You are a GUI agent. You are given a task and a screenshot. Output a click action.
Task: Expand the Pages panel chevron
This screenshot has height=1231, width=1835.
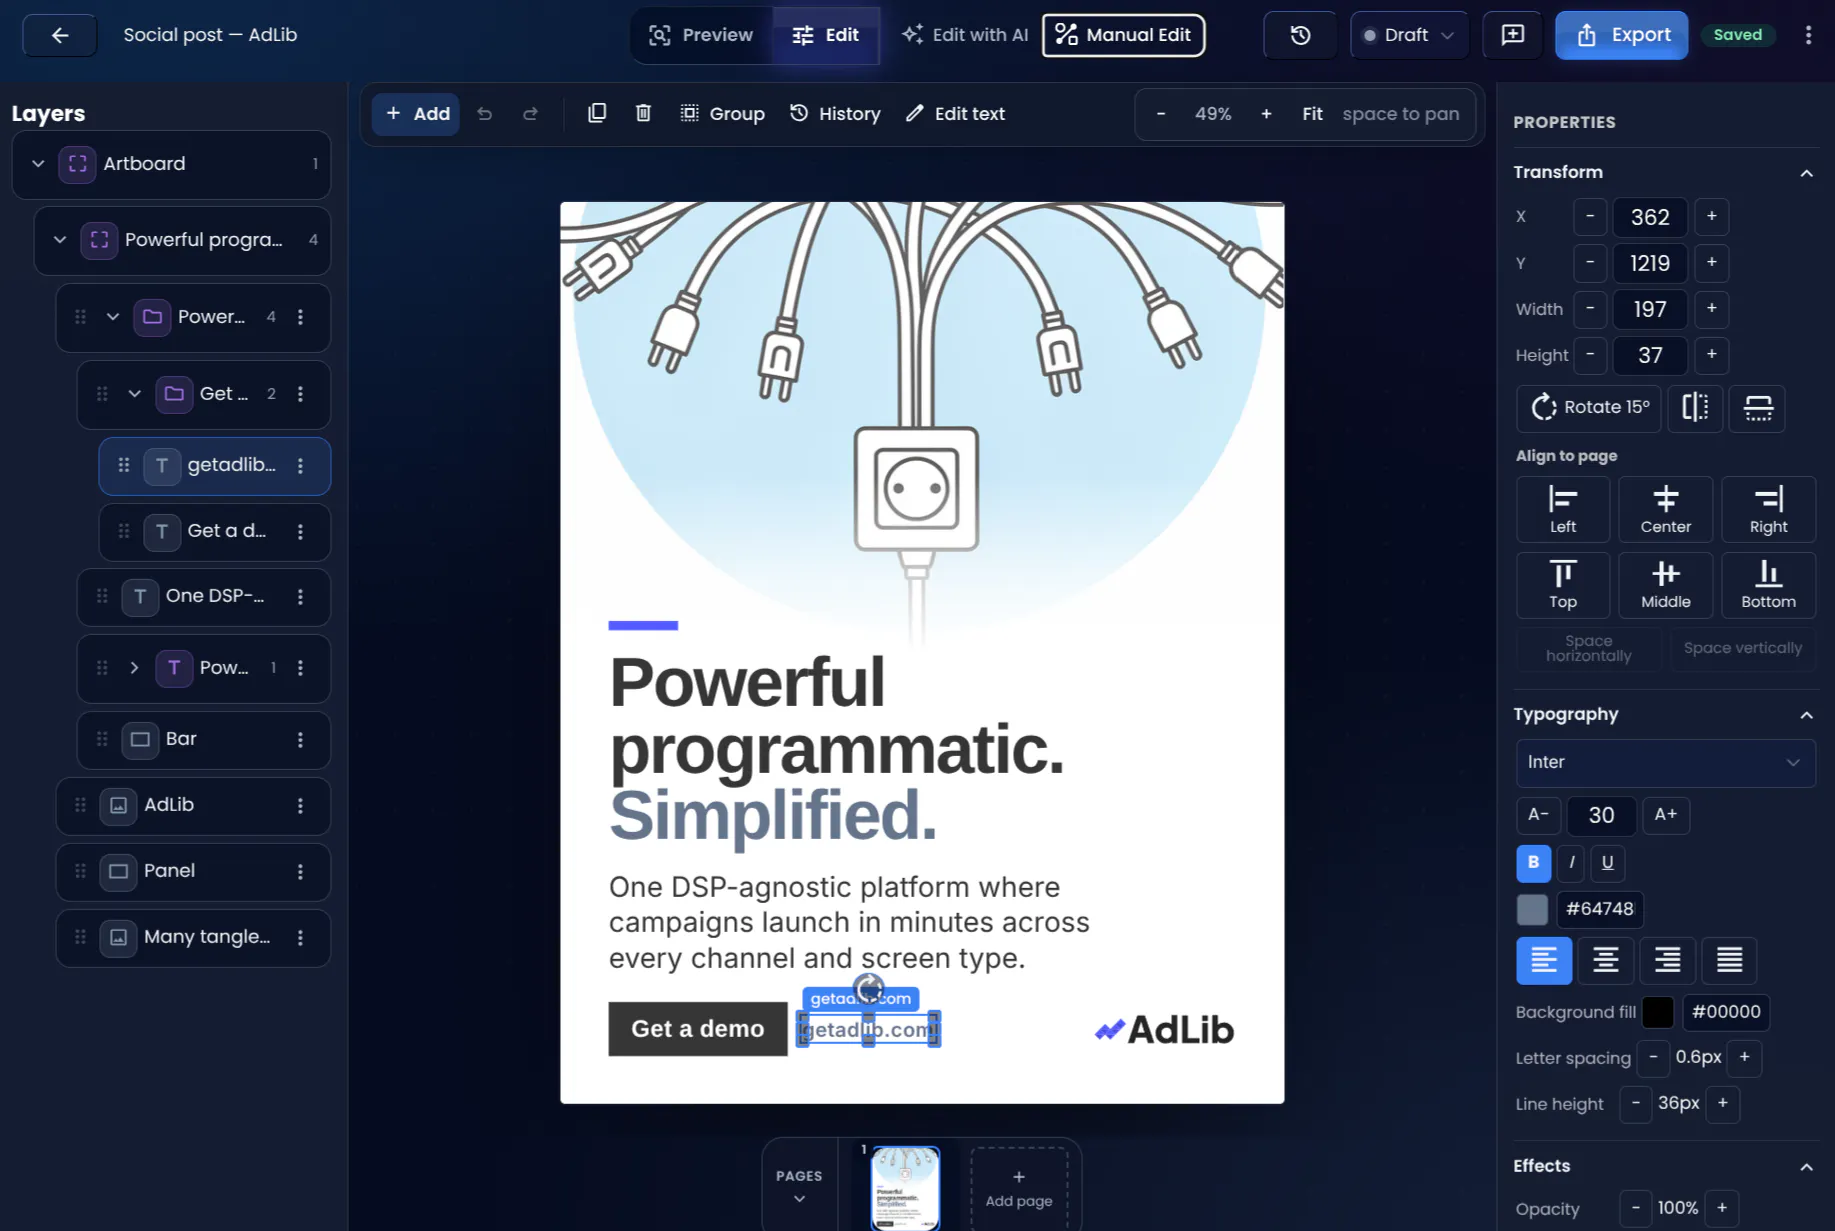799,1199
